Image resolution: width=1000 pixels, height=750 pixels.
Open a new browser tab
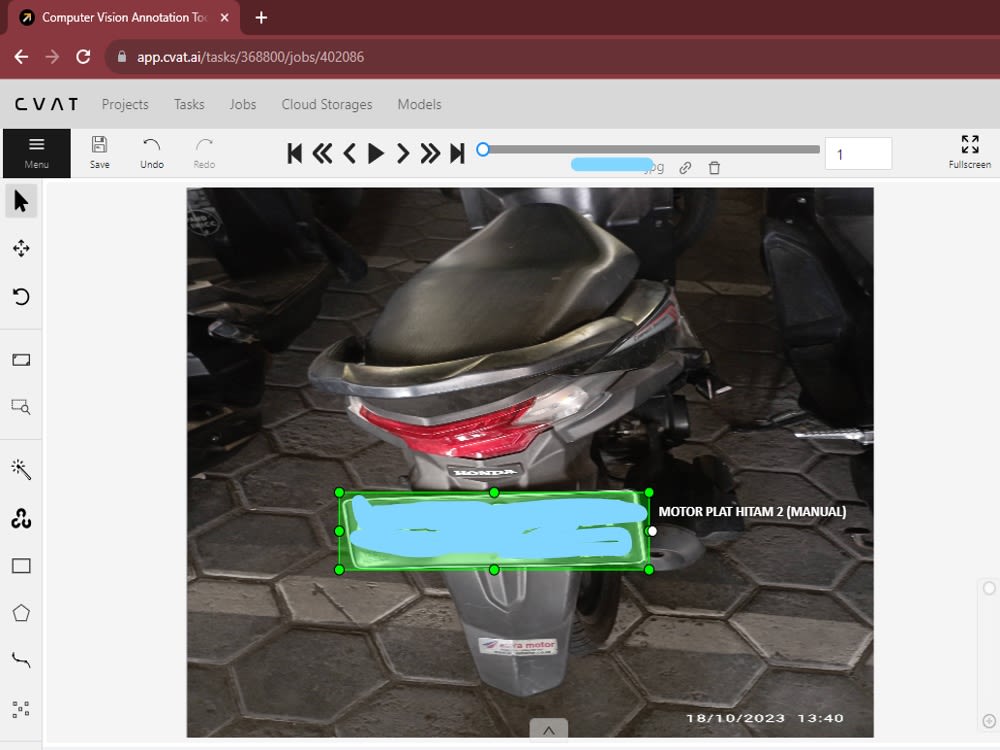[261, 18]
